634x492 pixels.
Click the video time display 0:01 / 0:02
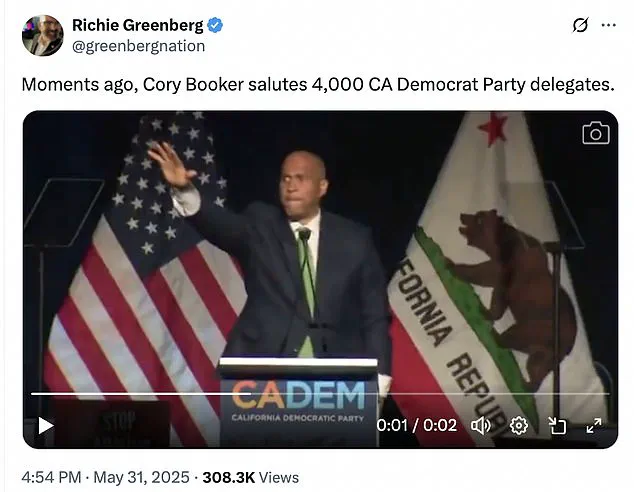pyautogui.click(x=416, y=425)
